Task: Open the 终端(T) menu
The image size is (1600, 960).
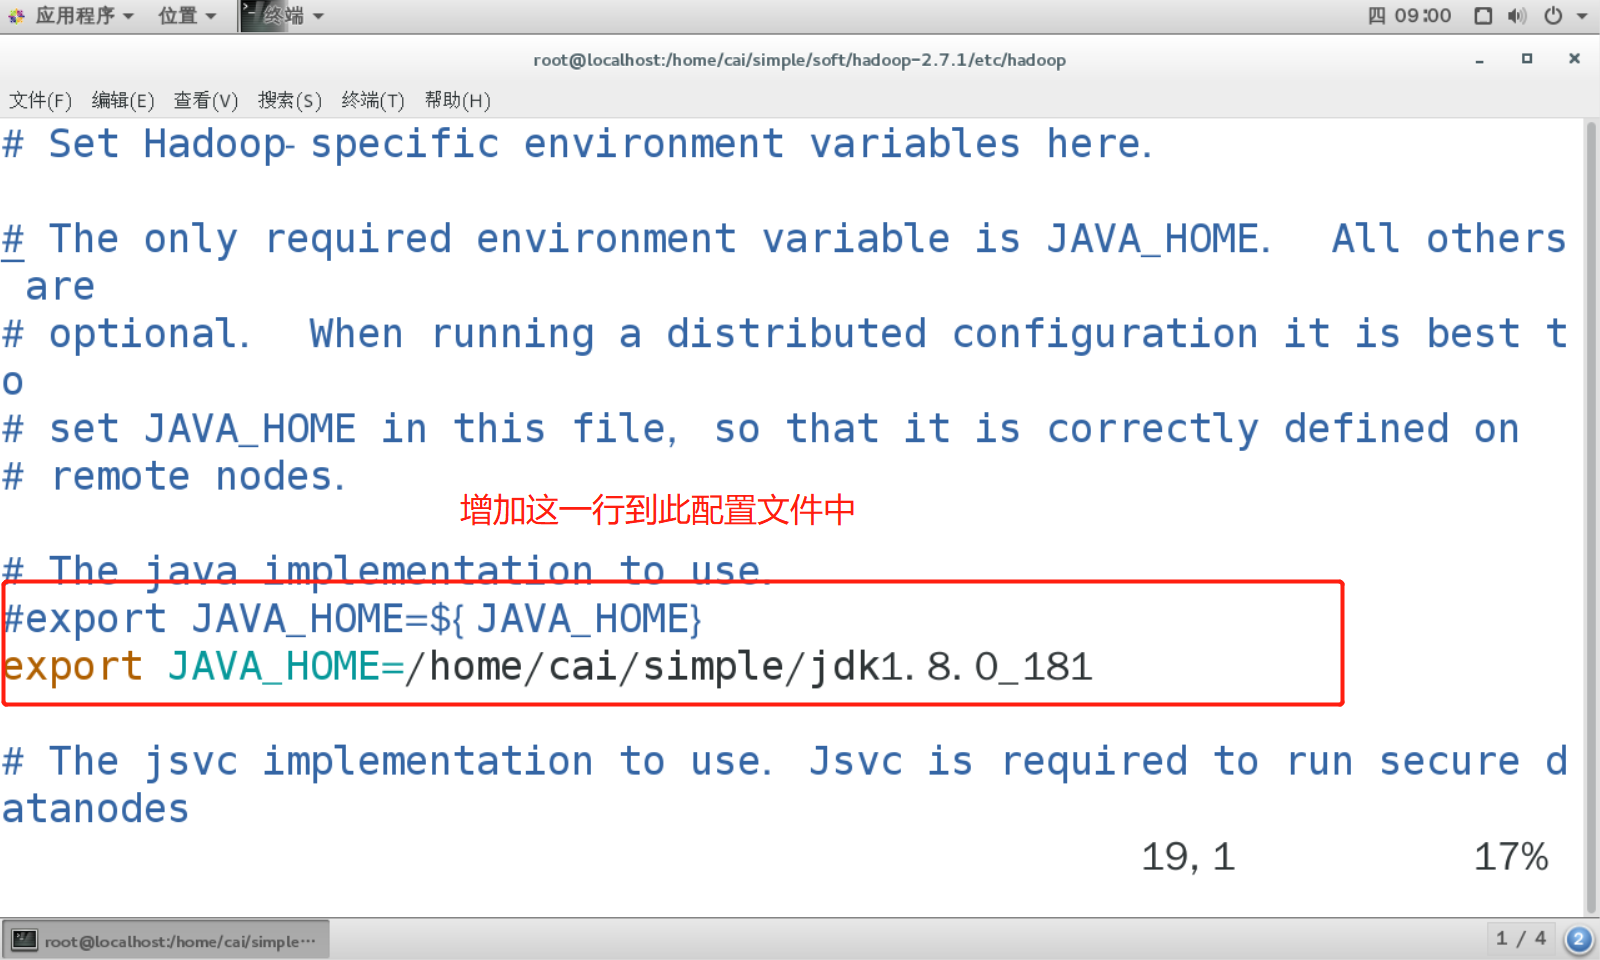Action: (x=373, y=100)
